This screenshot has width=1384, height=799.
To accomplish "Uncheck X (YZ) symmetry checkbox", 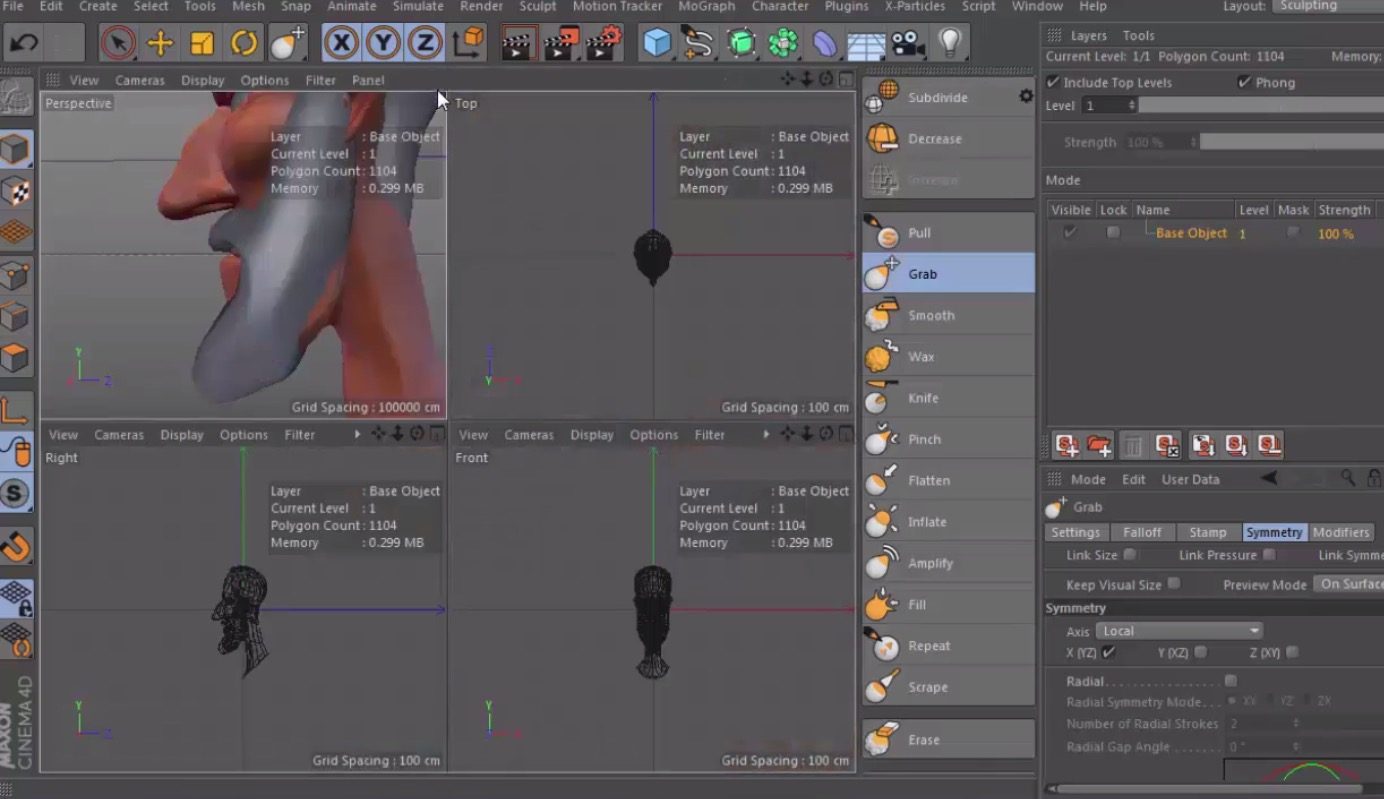I will point(1109,652).
